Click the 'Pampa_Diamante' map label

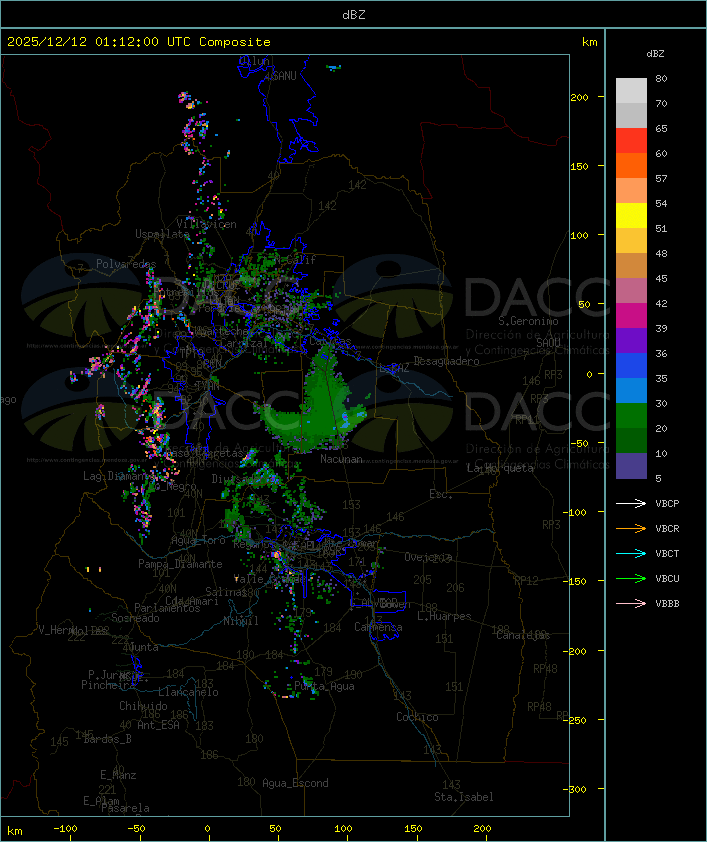pos(180,564)
